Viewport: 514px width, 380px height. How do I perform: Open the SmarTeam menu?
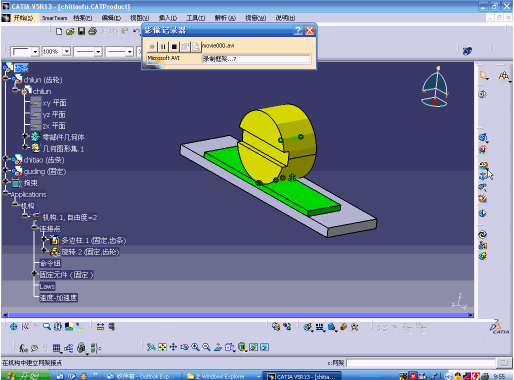(x=54, y=18)
